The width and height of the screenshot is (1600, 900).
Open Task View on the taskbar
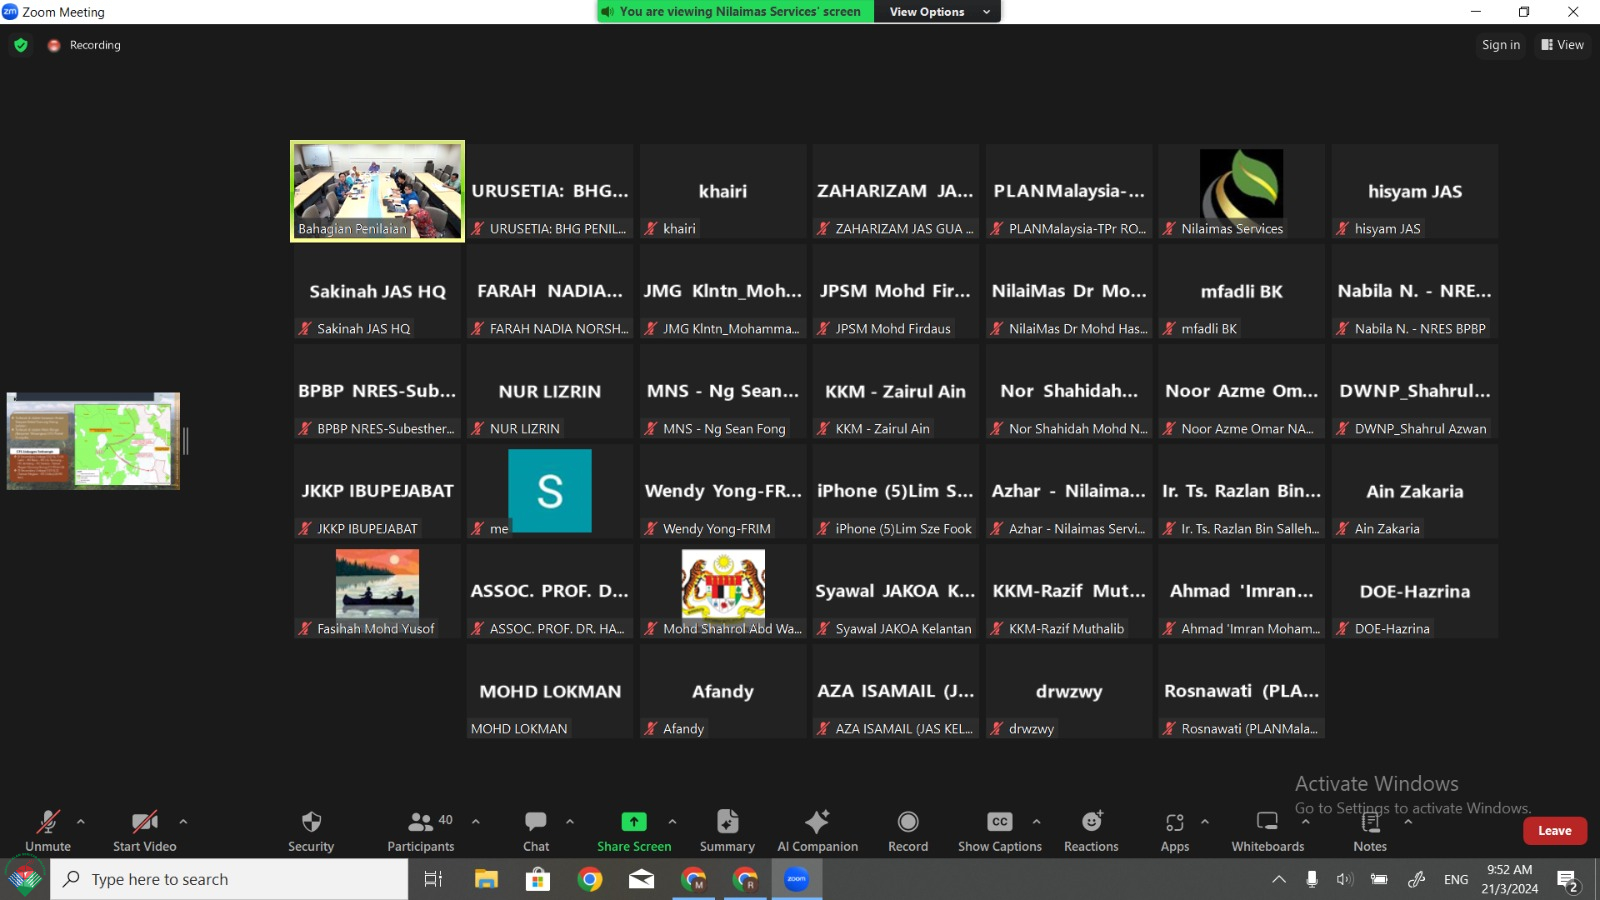pos(433,879)
